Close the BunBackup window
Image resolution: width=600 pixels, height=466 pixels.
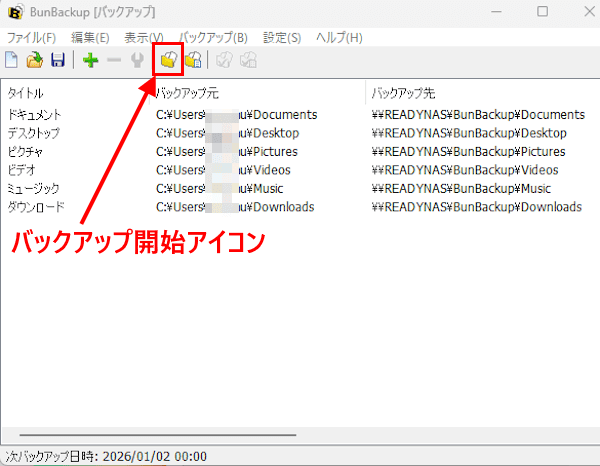point(590,11)
